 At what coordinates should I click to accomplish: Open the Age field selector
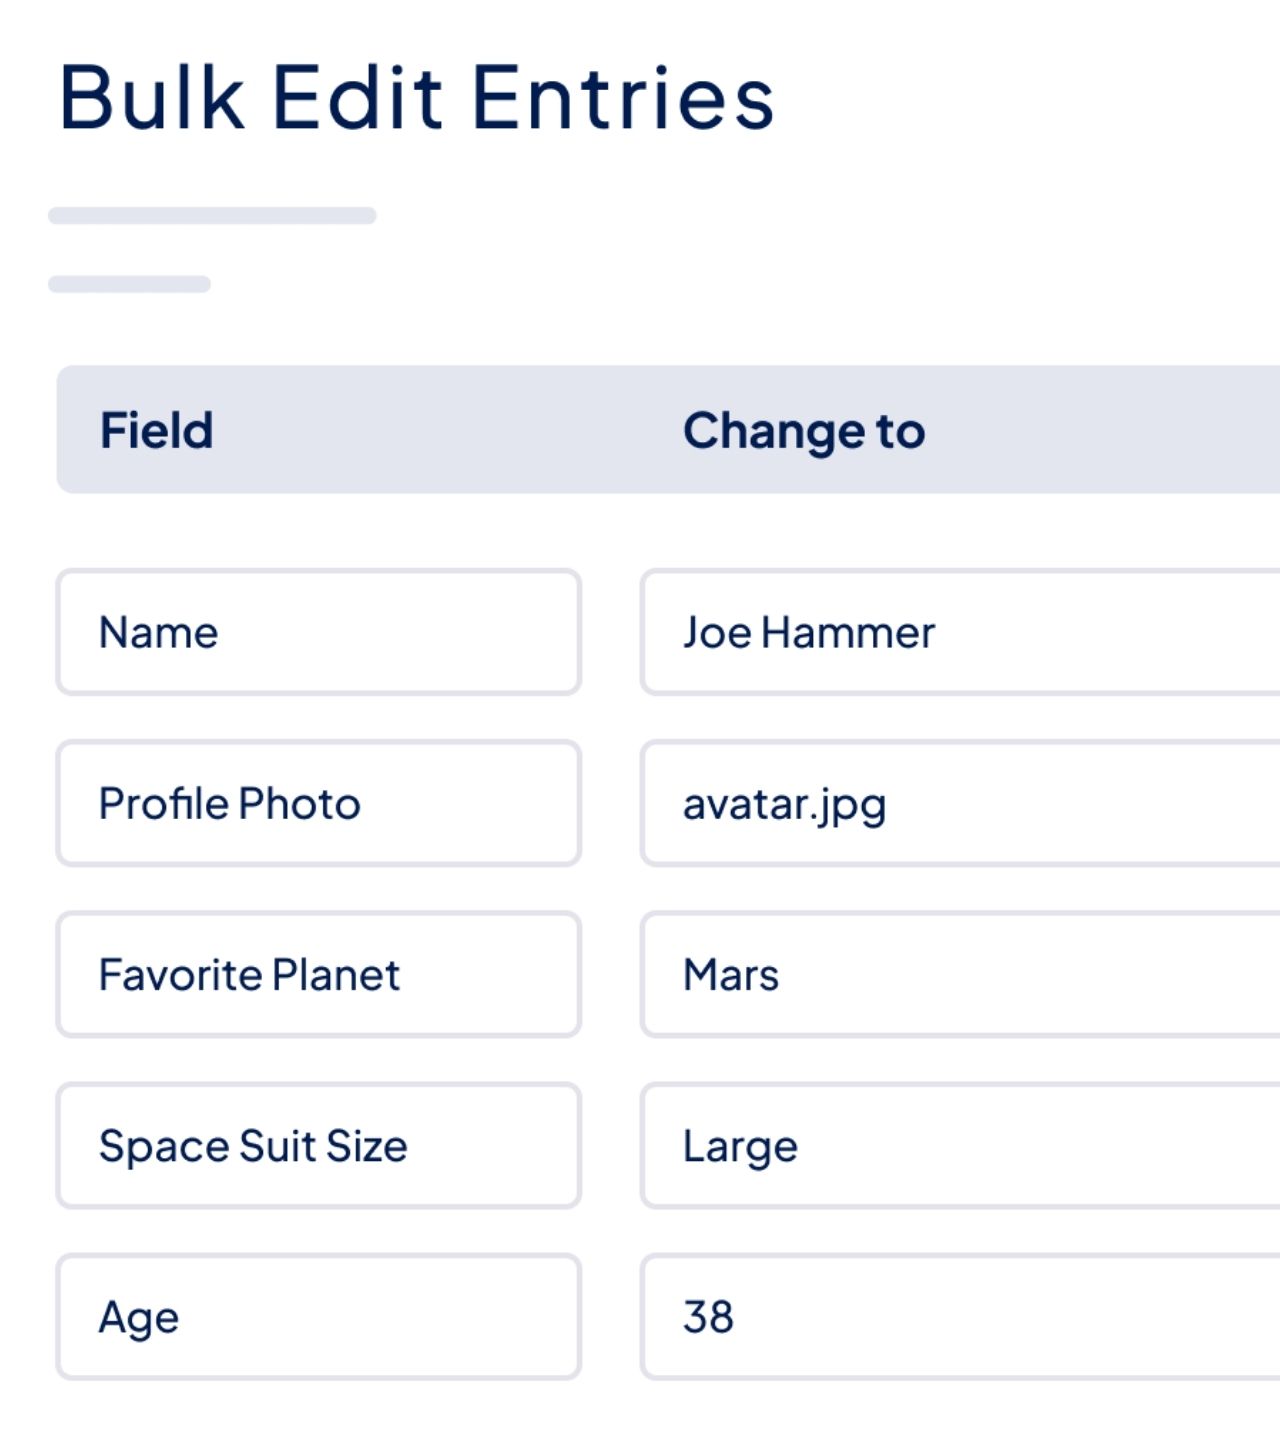point(320,1317)
